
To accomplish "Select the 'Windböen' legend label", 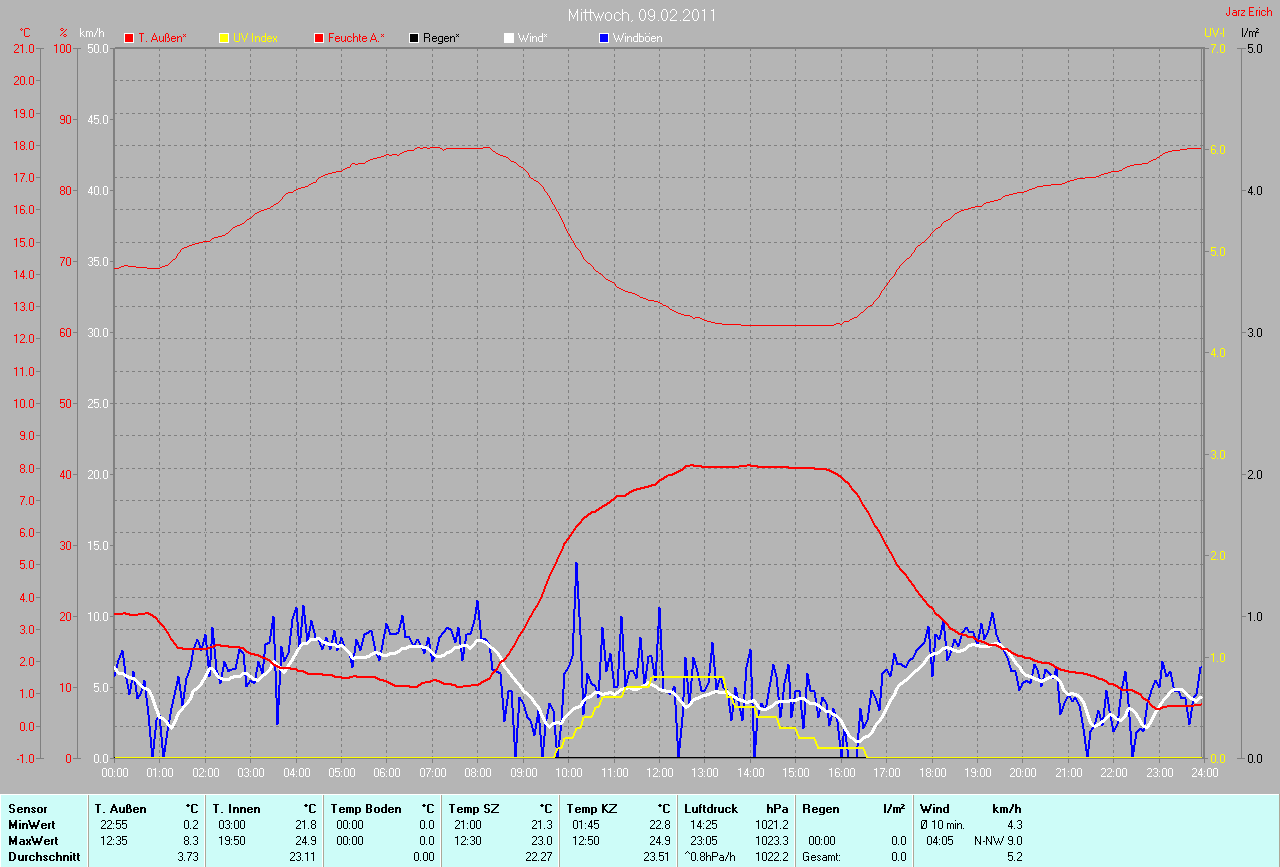I will point(637,38).
